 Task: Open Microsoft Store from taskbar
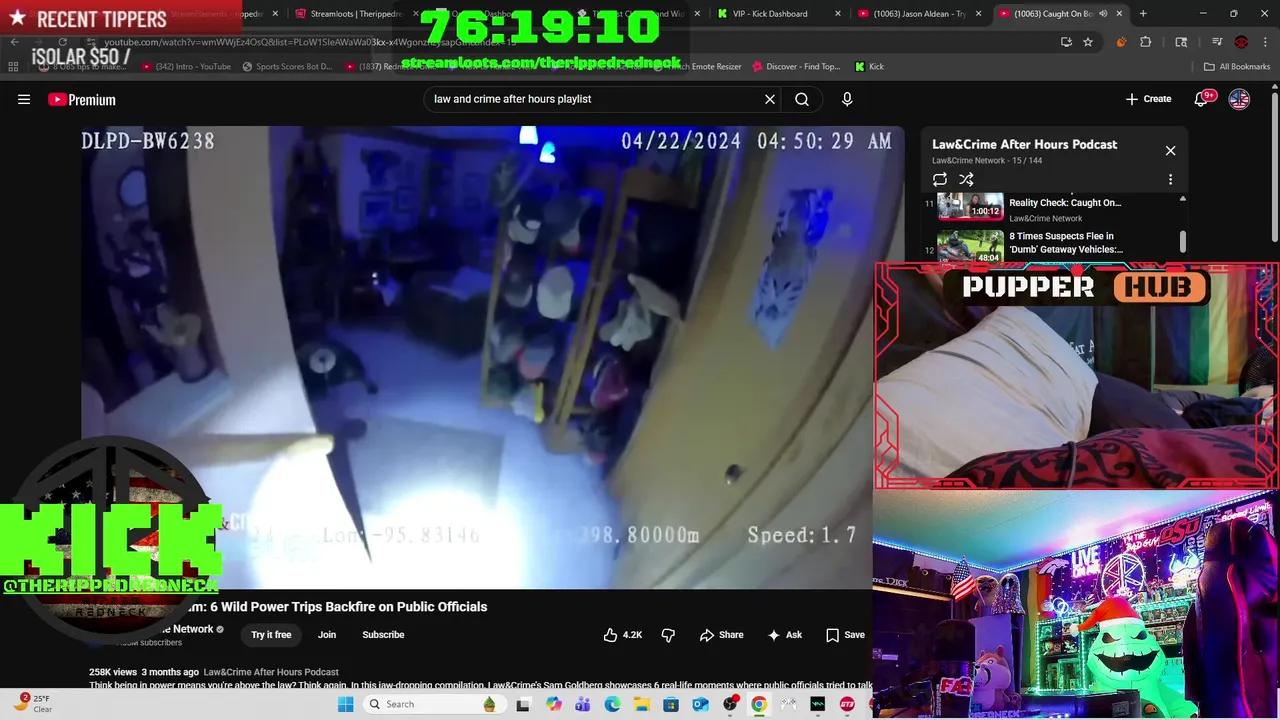pos(671,704)
